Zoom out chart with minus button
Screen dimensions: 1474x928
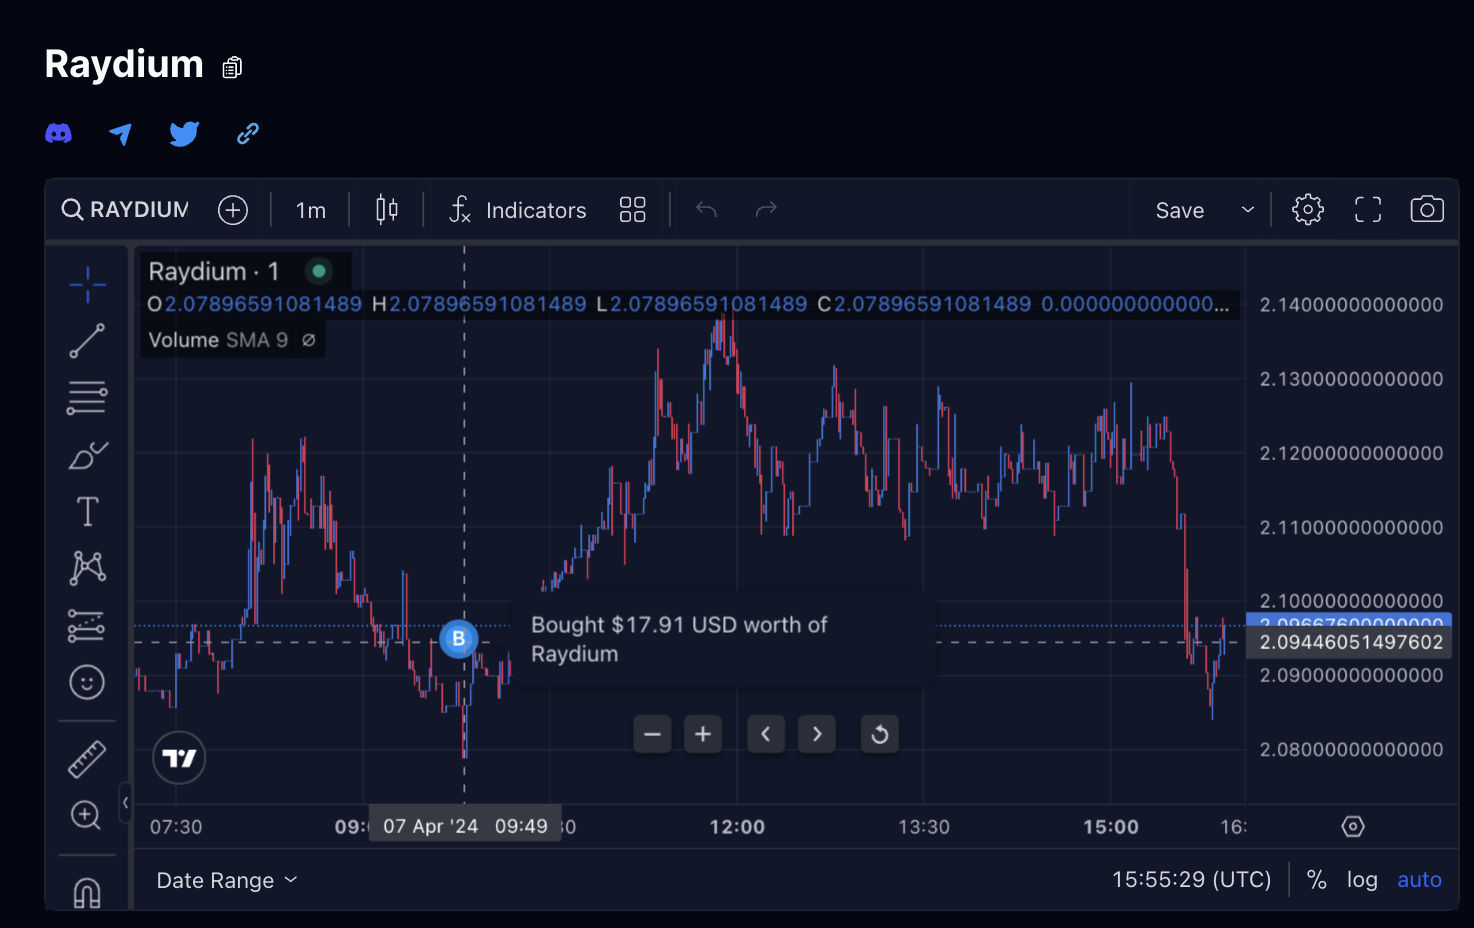652,735
